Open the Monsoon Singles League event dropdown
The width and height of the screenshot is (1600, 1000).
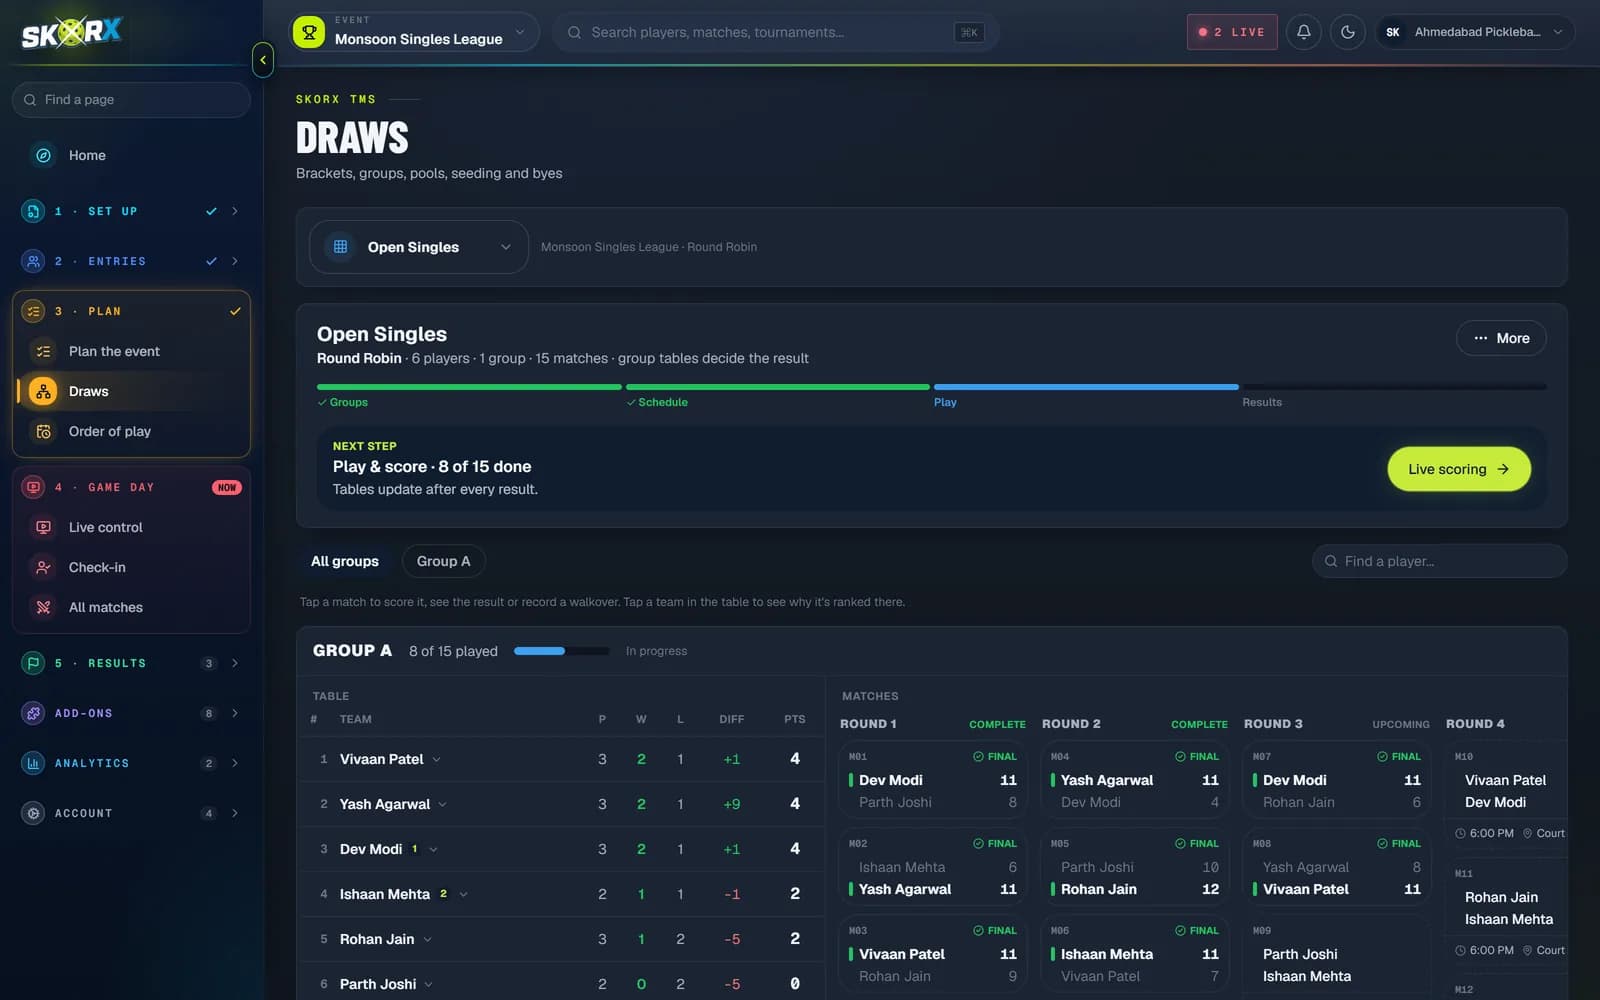point(414,32)
